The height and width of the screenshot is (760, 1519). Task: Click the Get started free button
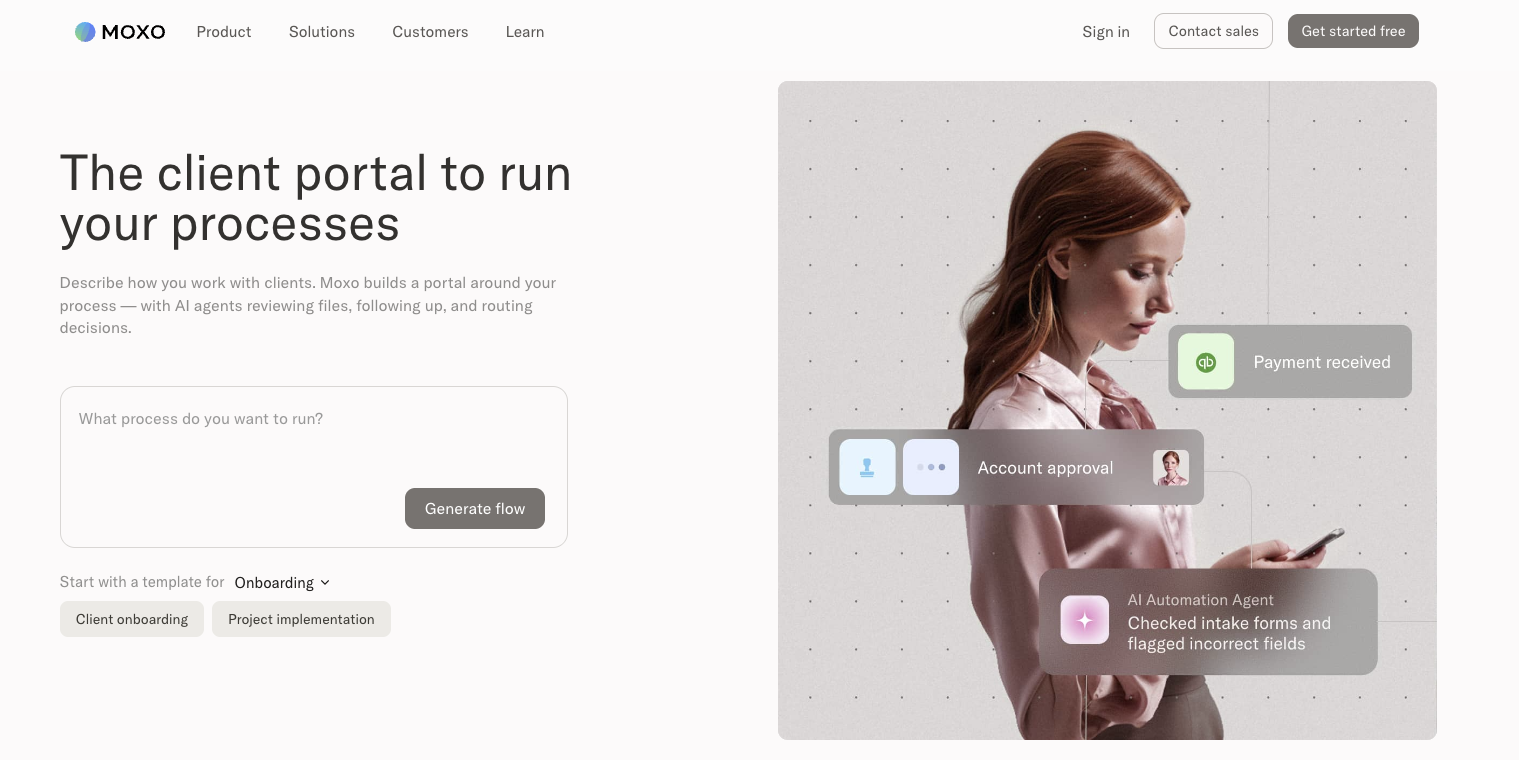point(1353,31)
